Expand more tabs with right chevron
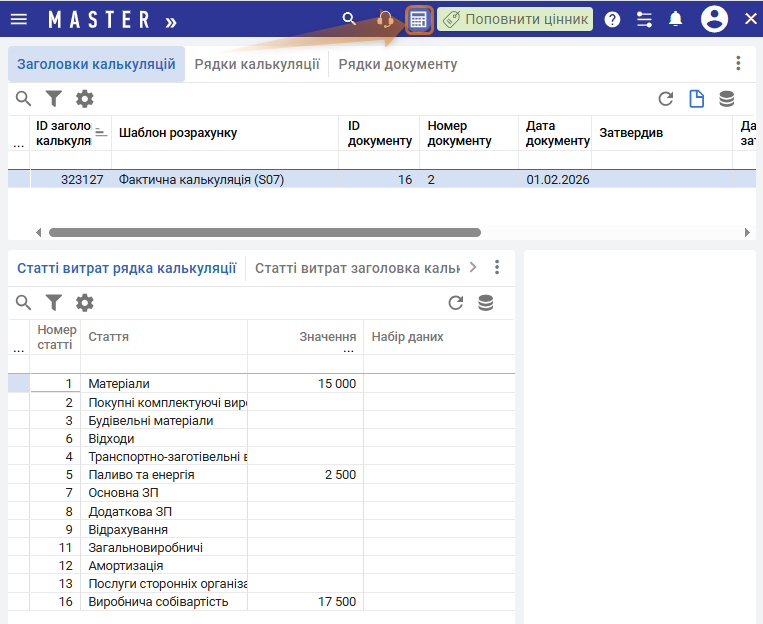 [473, 268]
